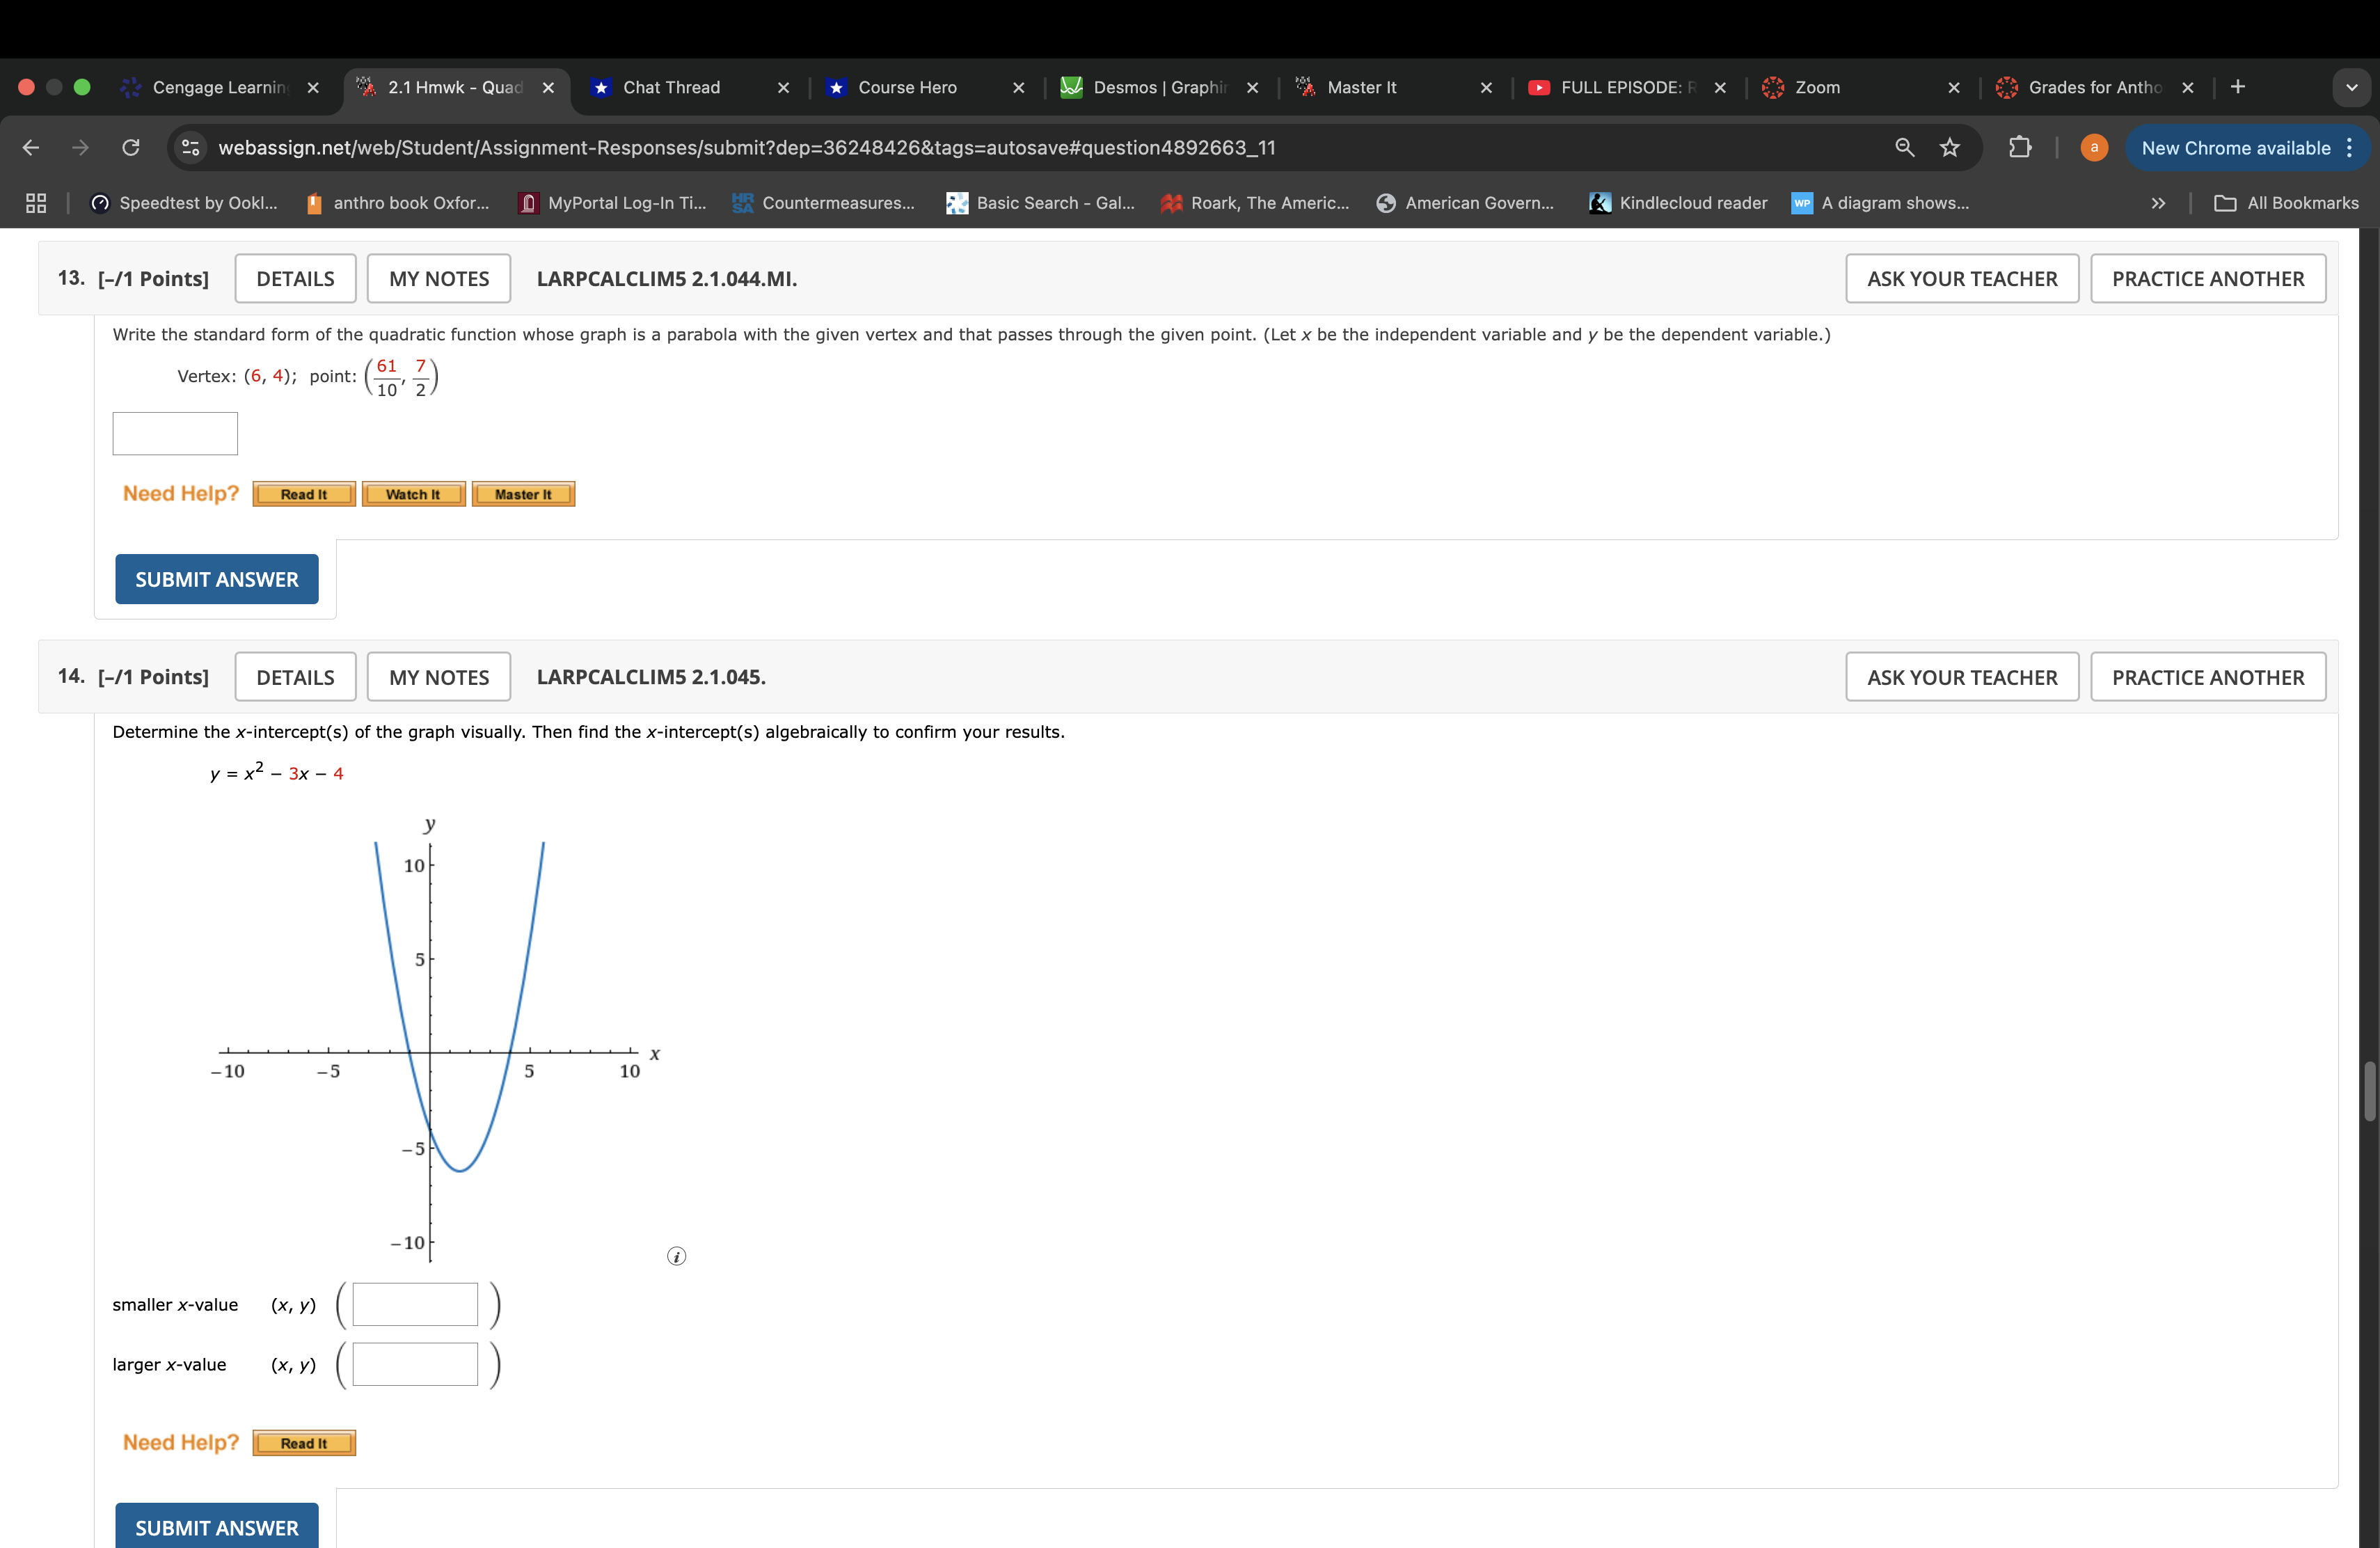Click question 14 Practice Another button

click(2207, 677)
